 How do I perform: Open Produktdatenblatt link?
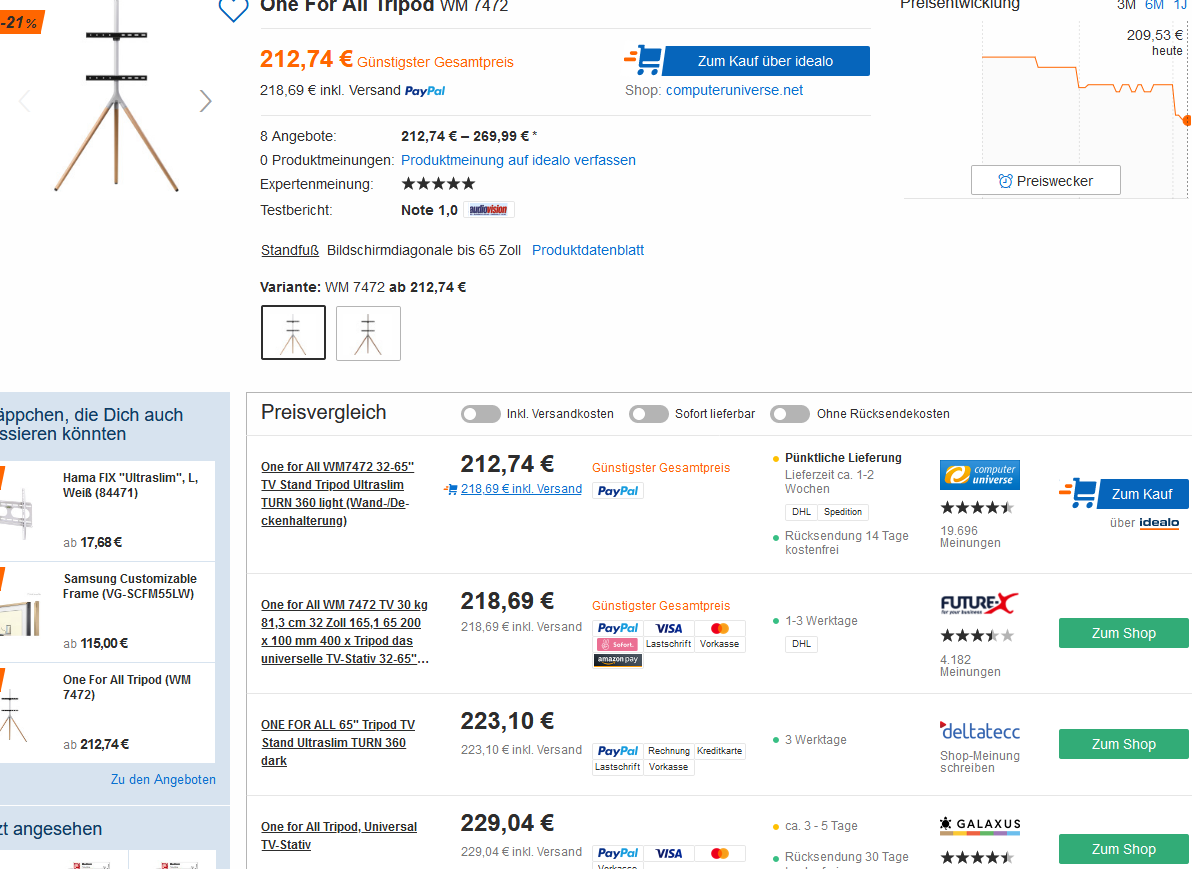(588, 250)
